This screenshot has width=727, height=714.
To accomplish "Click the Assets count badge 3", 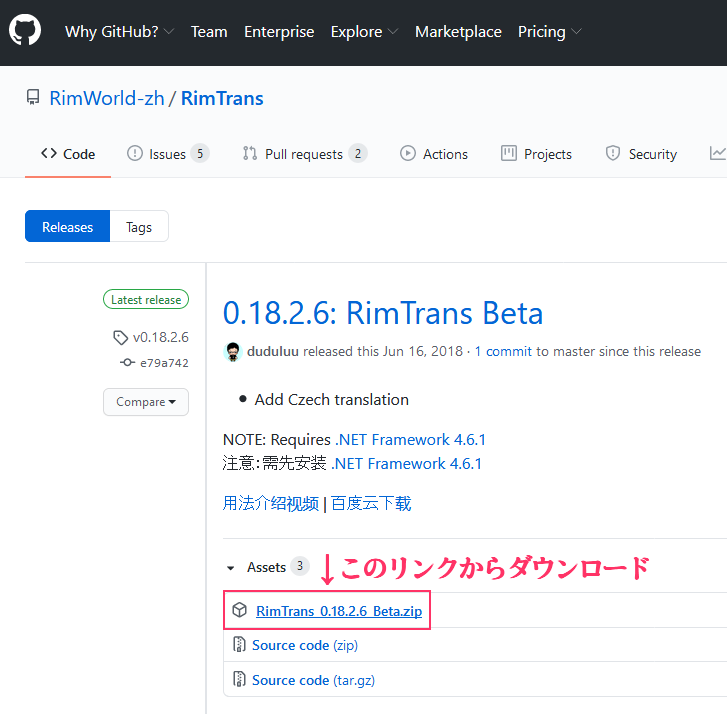I will click(300, 566).
